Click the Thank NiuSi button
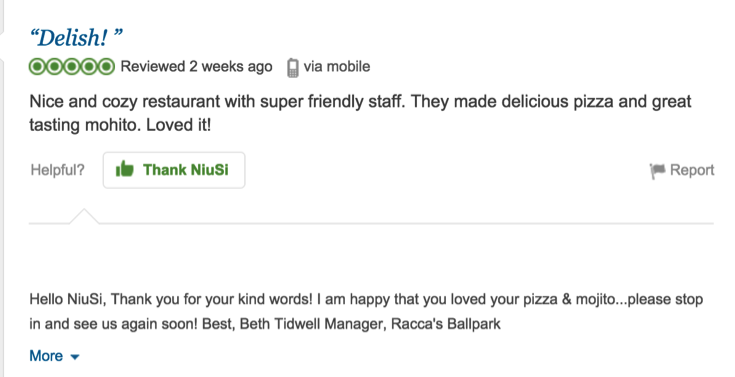 174,170
